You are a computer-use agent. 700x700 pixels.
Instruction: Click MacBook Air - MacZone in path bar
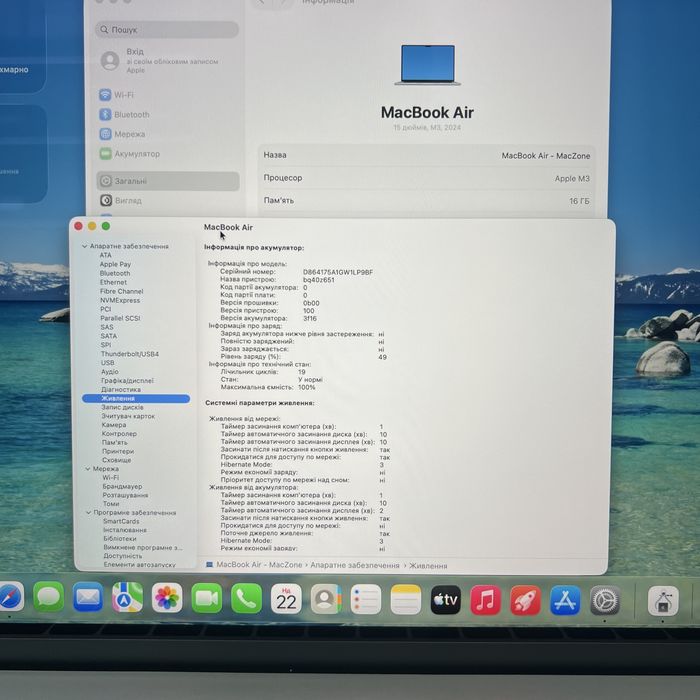259,565
